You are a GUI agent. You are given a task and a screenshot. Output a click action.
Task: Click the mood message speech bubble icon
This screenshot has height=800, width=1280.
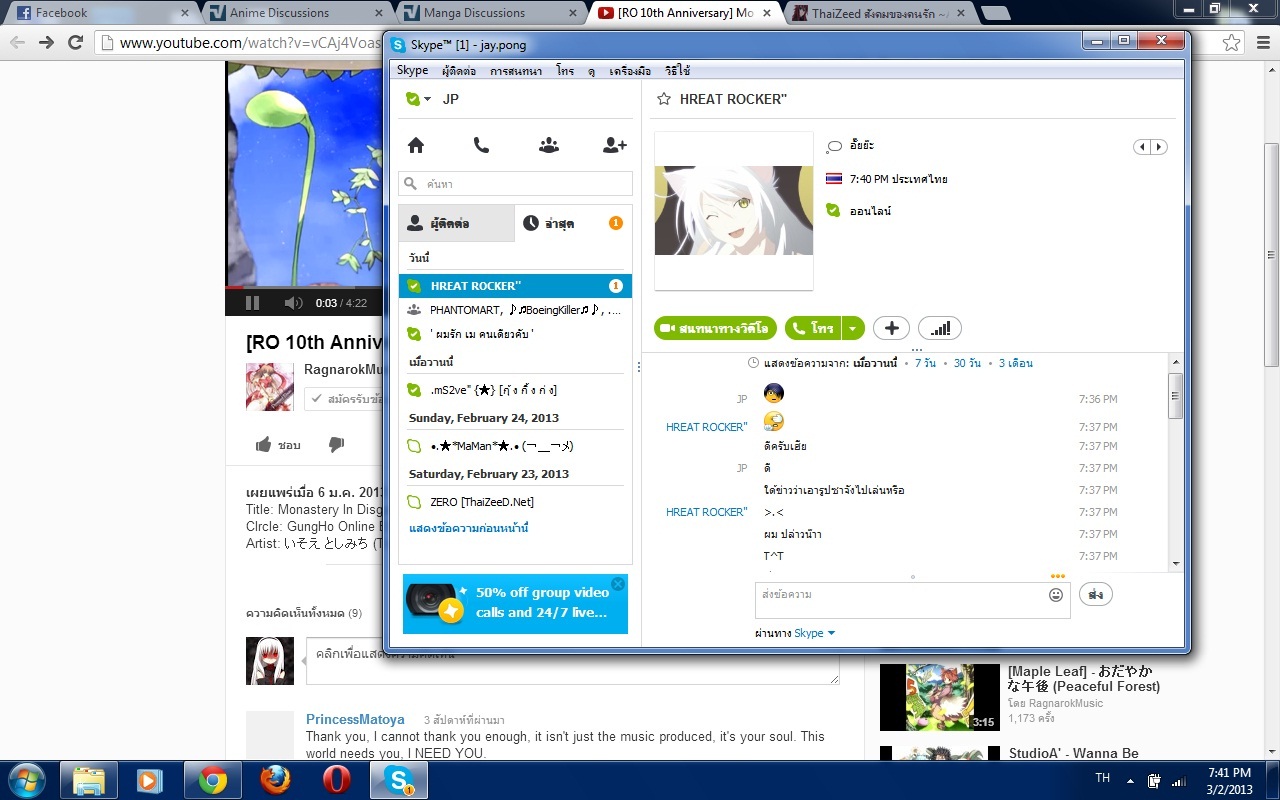(834, 146)
